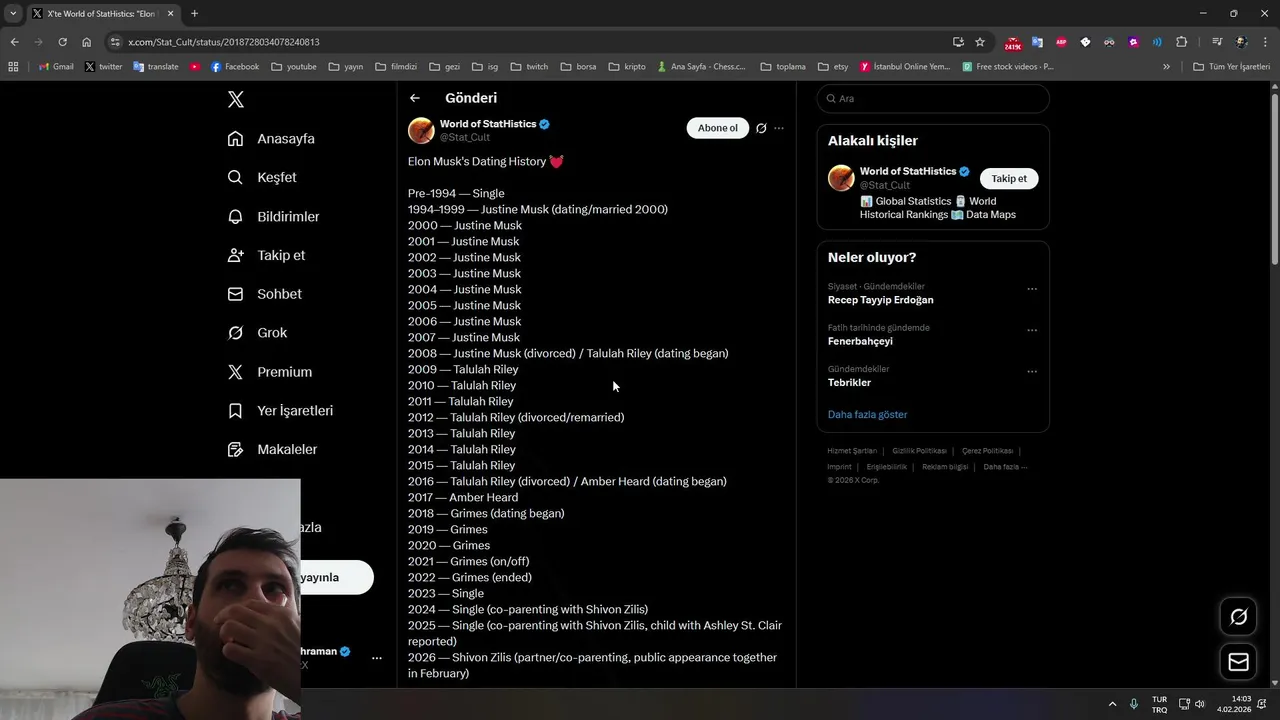Open floating messages envelope button
1280x720 pixels.
1238,662
